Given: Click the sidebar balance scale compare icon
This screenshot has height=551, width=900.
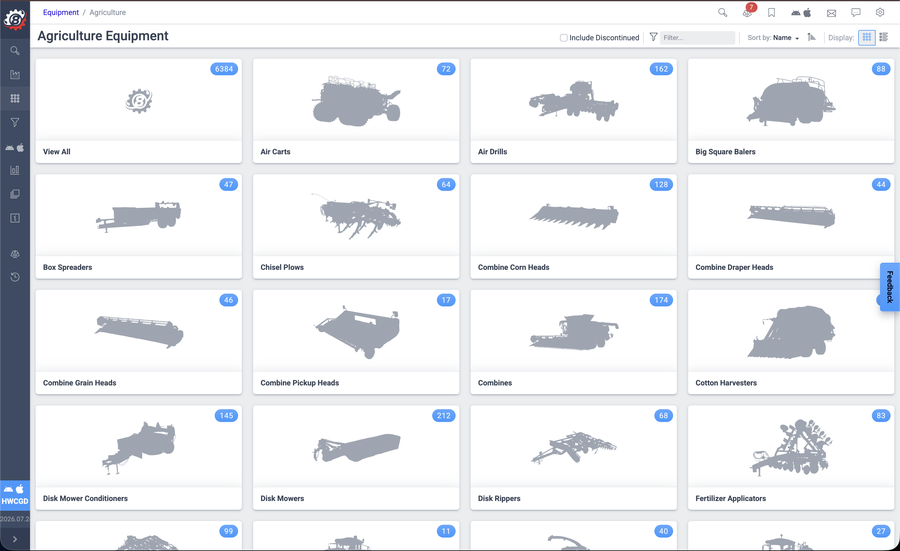Looking at the screenshot, I should tap(15, 254).
